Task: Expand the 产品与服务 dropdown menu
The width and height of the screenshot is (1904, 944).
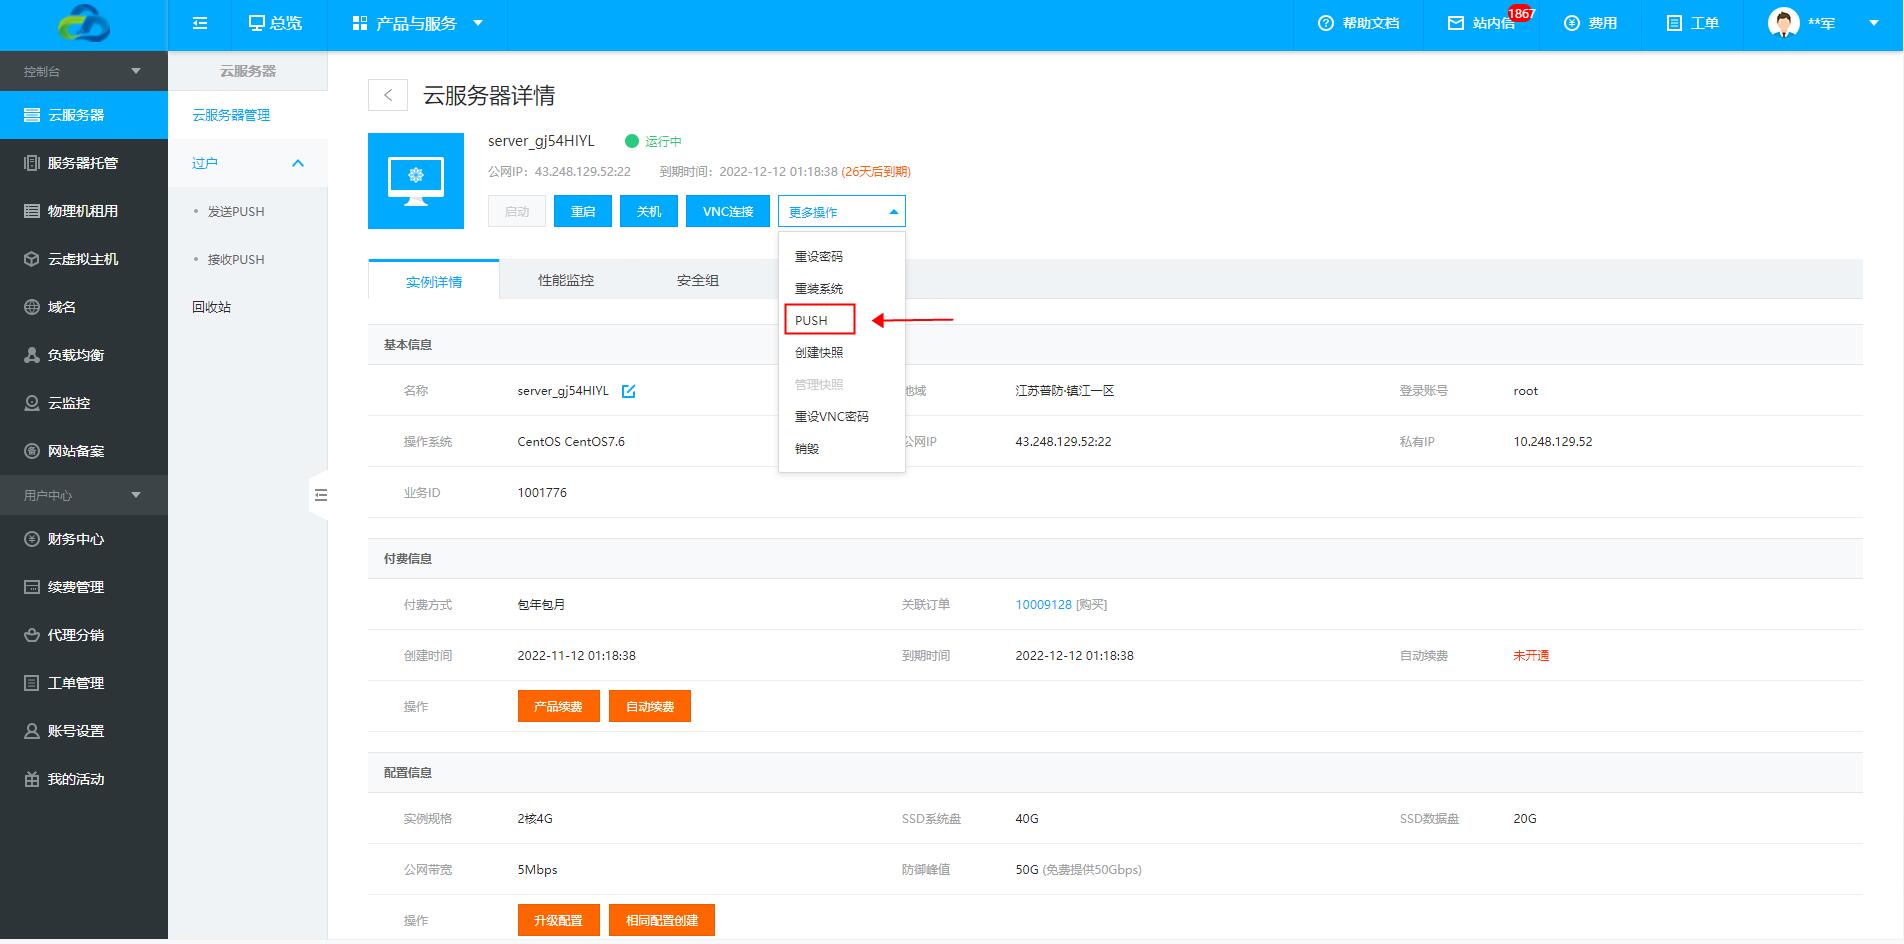Action: [417, 23]
